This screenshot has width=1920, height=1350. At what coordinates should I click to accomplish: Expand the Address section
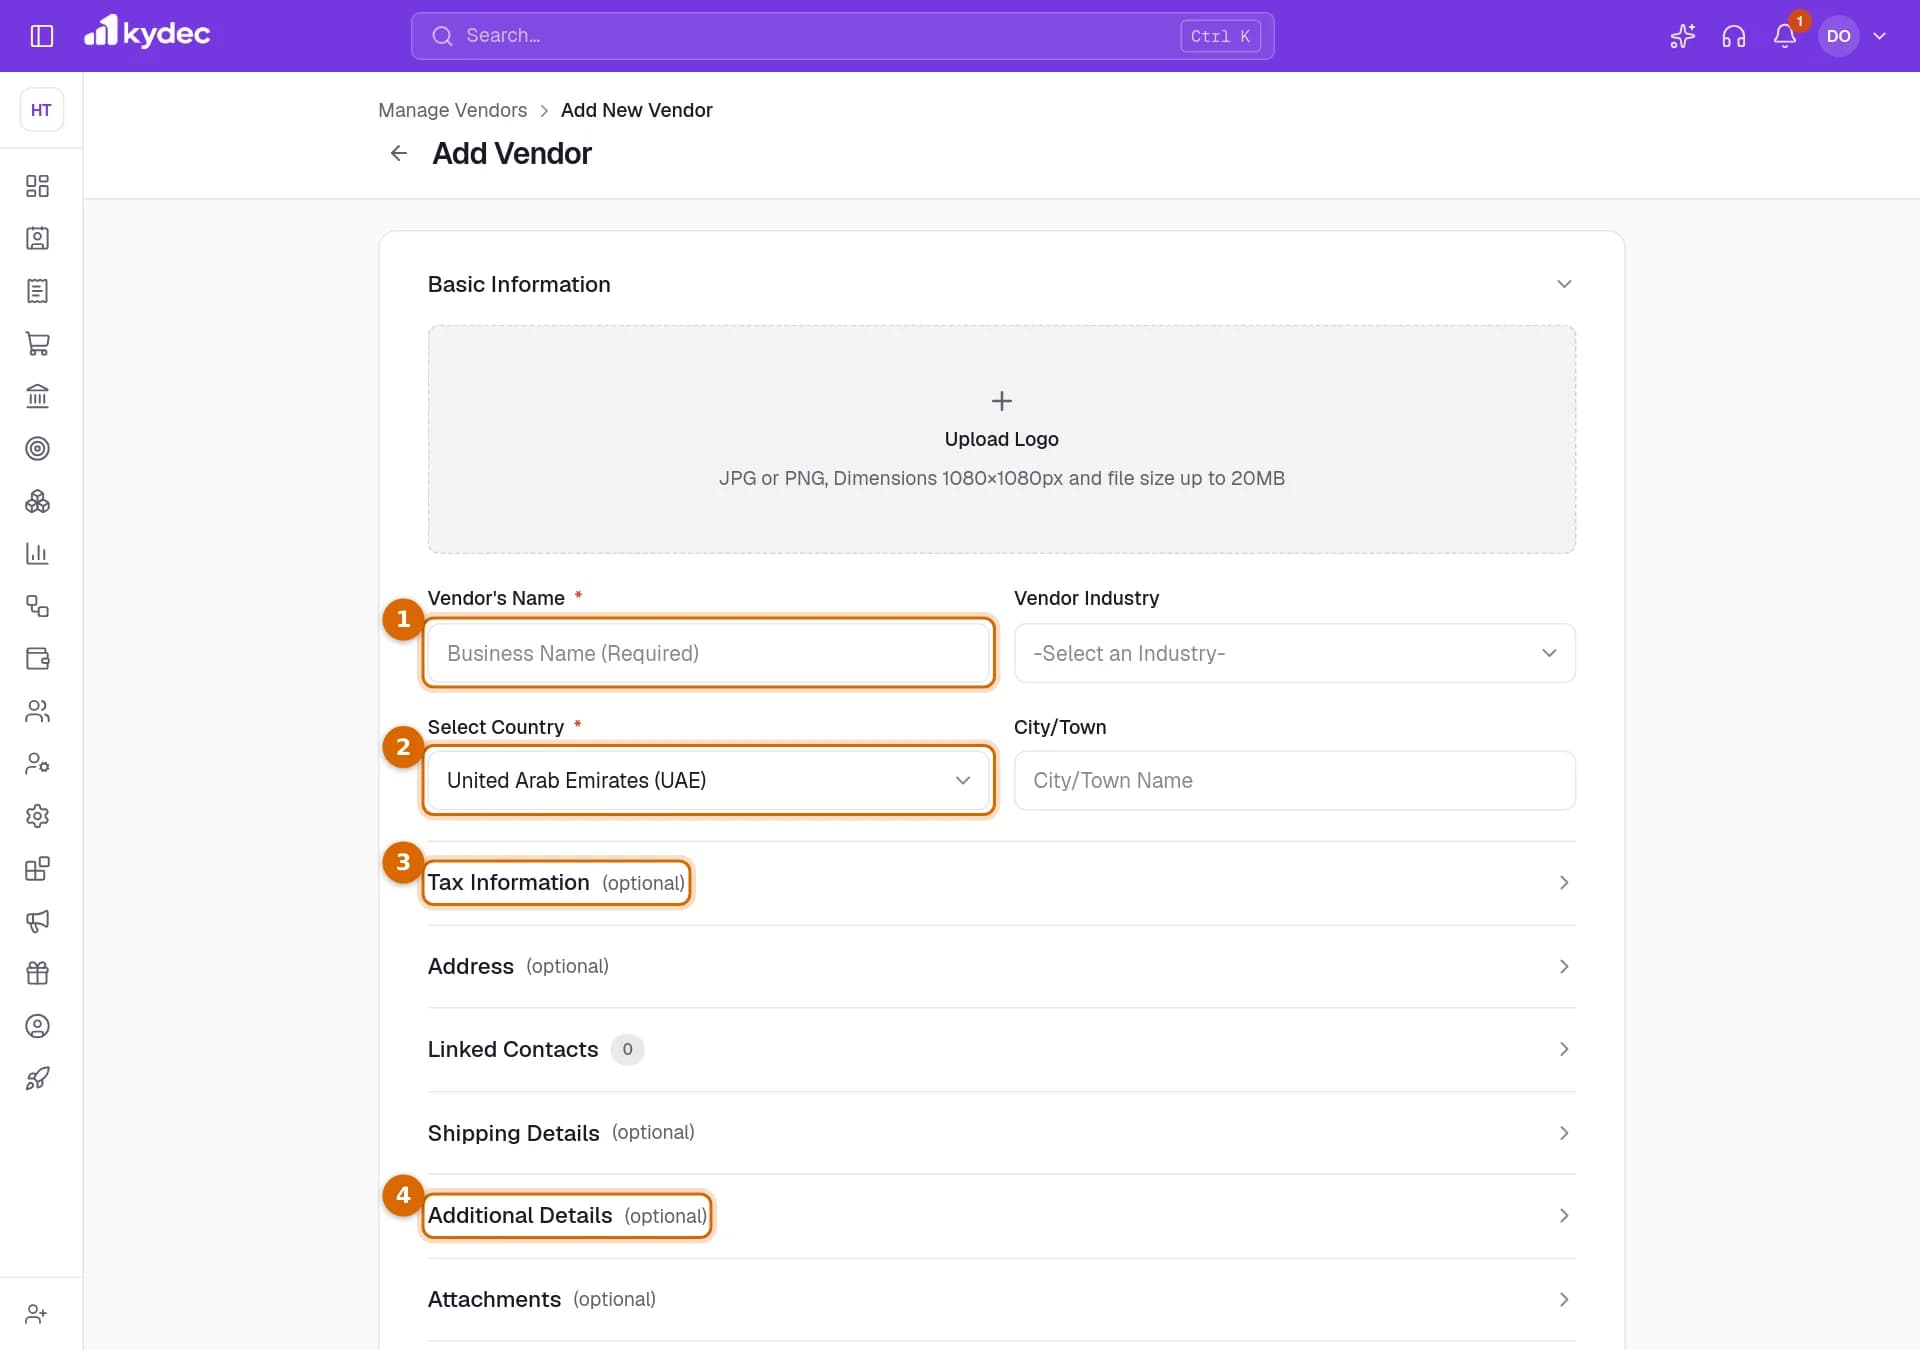point(1001,966)
